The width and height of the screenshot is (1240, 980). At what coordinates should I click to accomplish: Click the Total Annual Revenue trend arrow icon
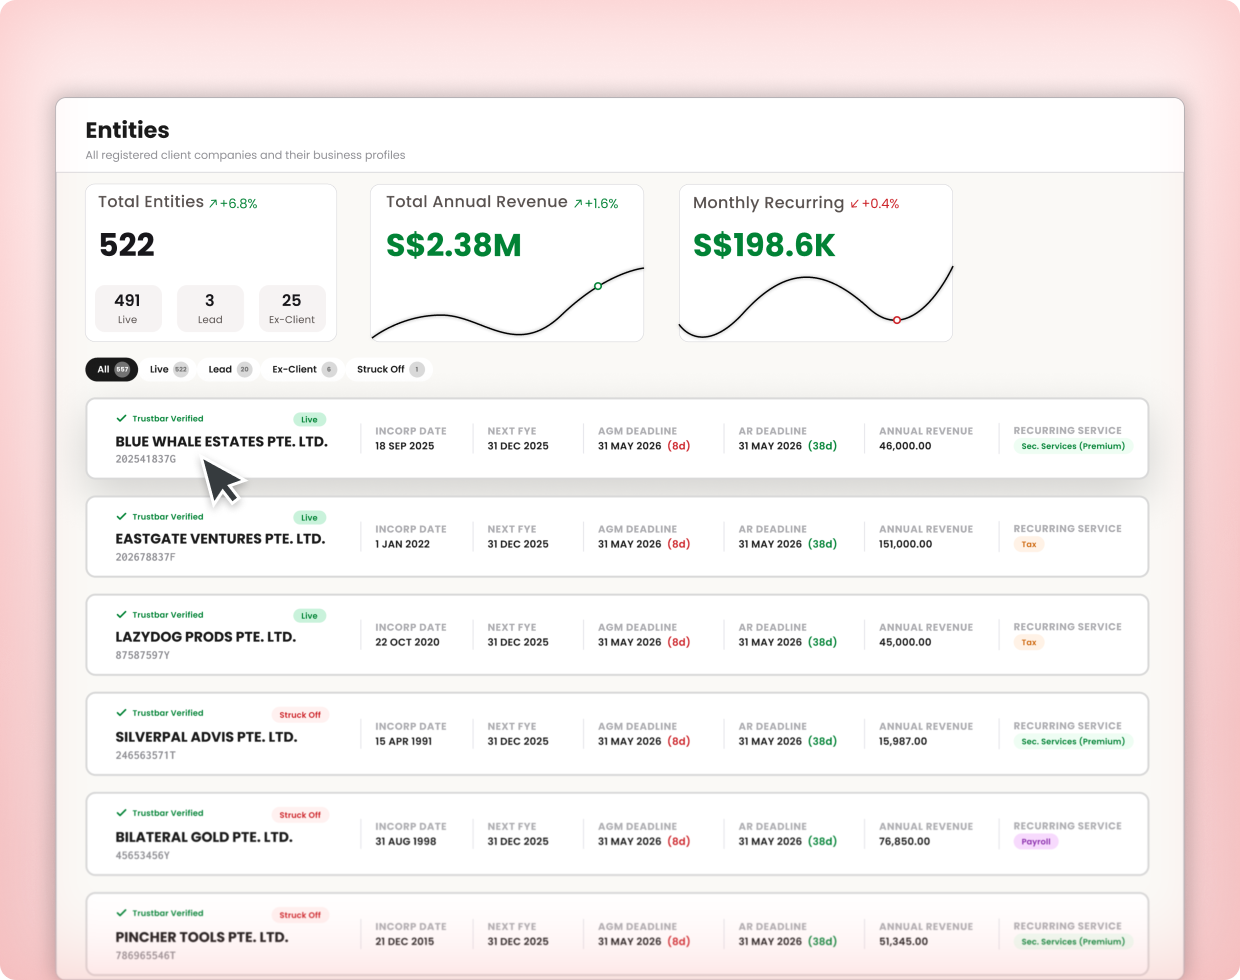point(578,203)
